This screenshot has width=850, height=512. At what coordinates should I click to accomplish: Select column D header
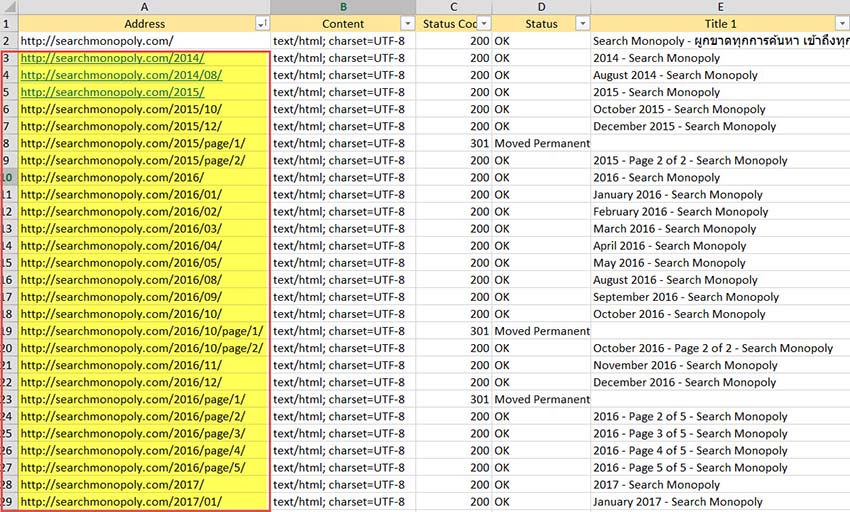pos(541,7)
